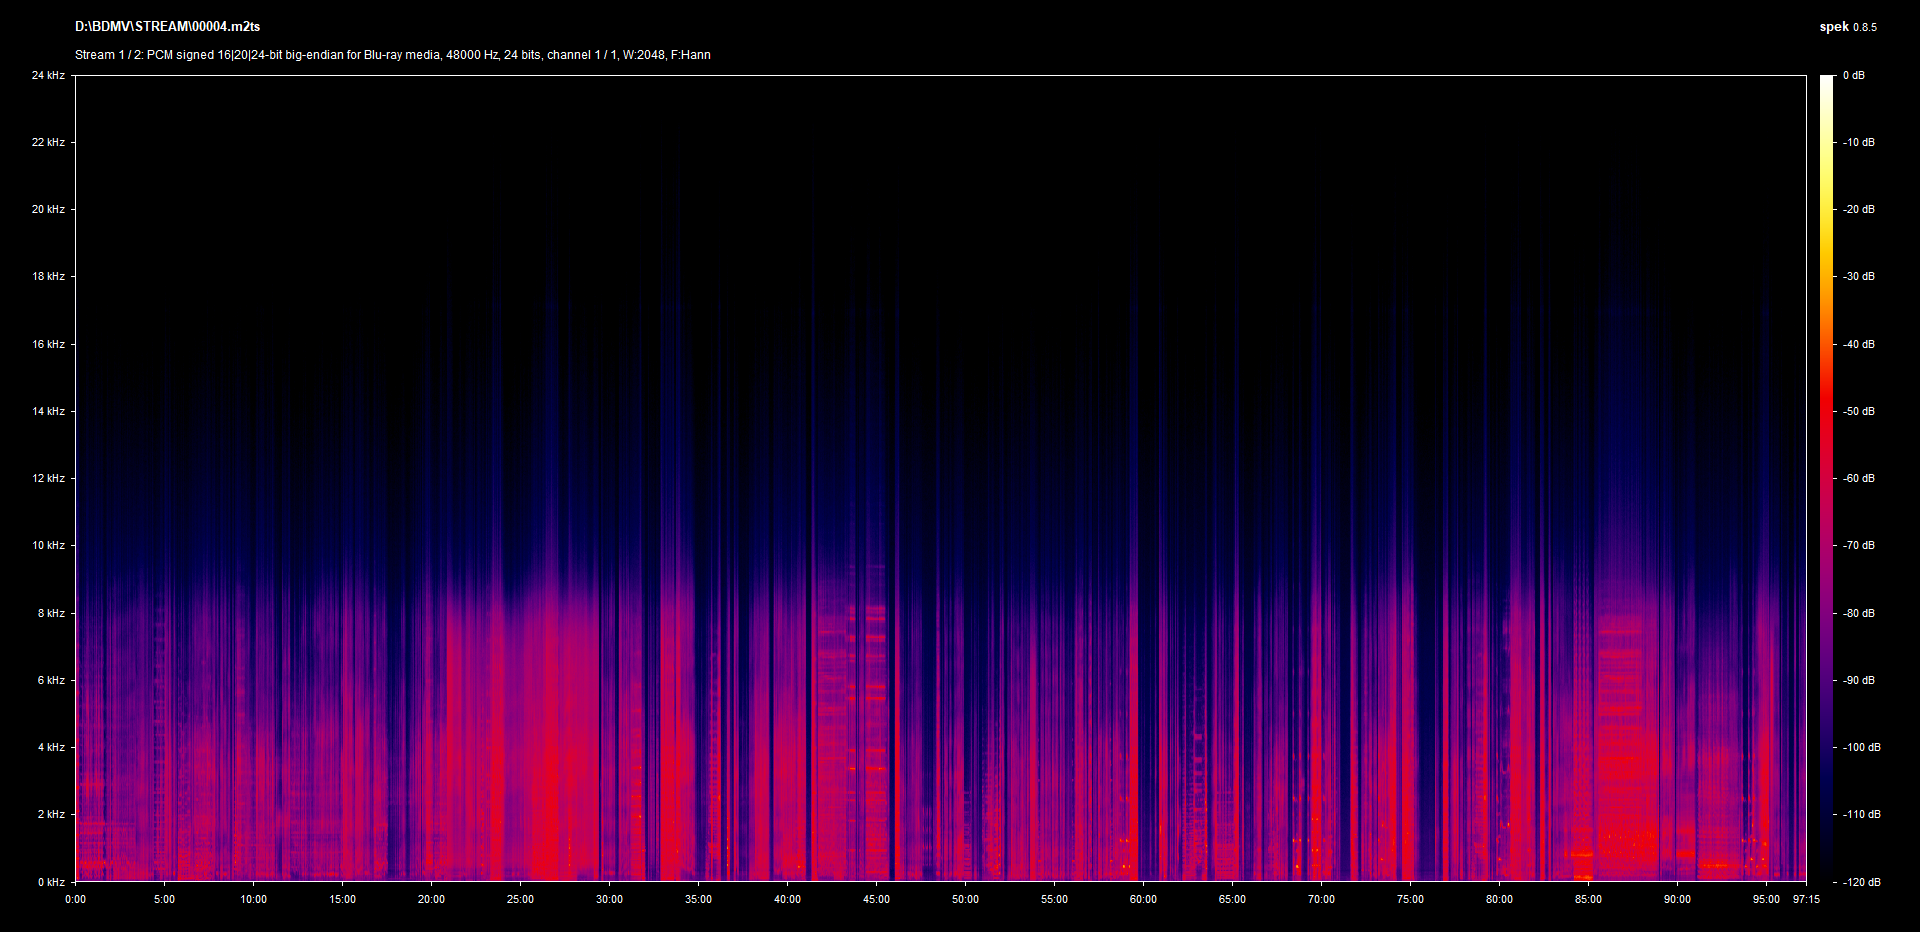Image resolution: width=1920 pixels, height=932 pixels.
Task: Click the 10 kHz frequency axis label
Action: point(48,546)
